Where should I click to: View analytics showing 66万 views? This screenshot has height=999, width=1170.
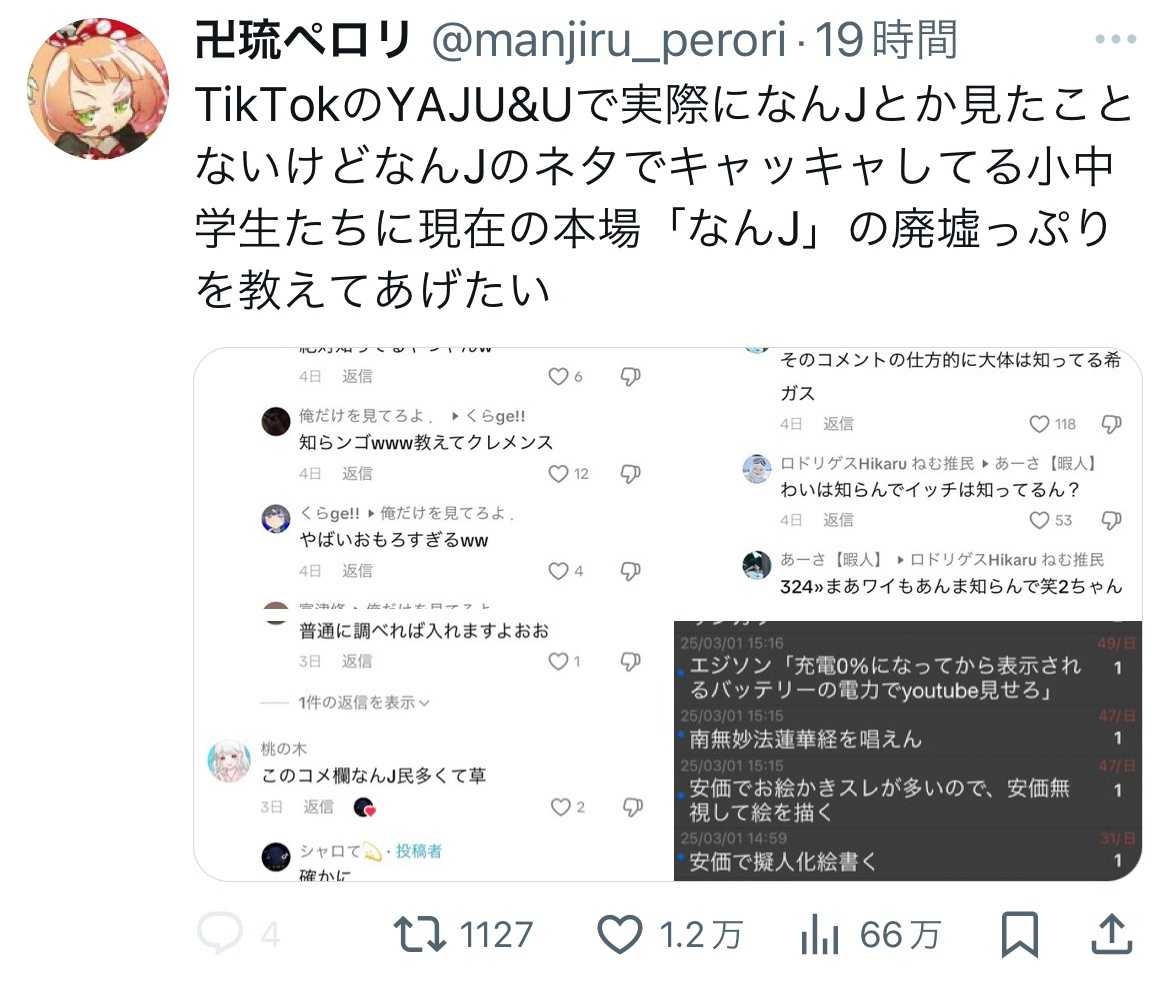click(x=820, y=935)
